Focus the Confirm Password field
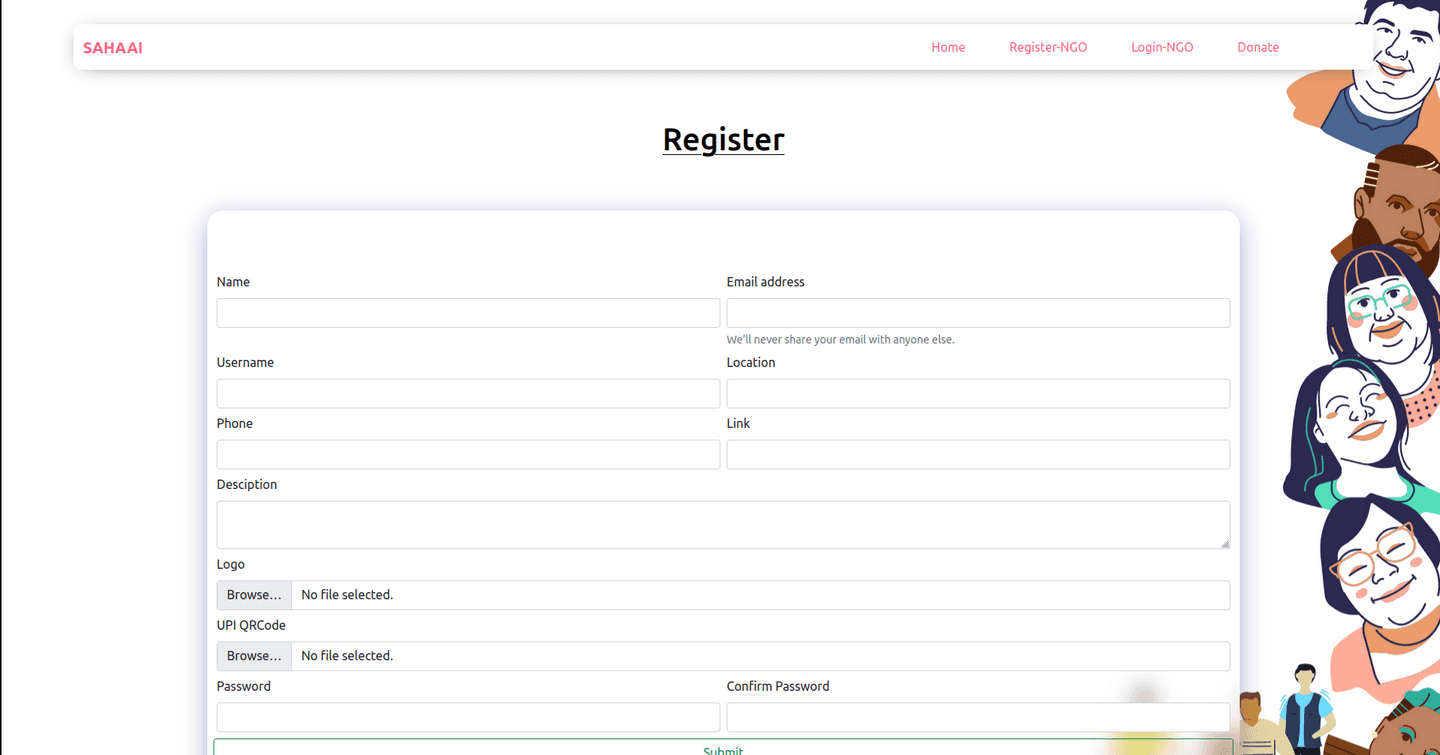Viewport: 1440px width, 755px height. click(978, 717)
